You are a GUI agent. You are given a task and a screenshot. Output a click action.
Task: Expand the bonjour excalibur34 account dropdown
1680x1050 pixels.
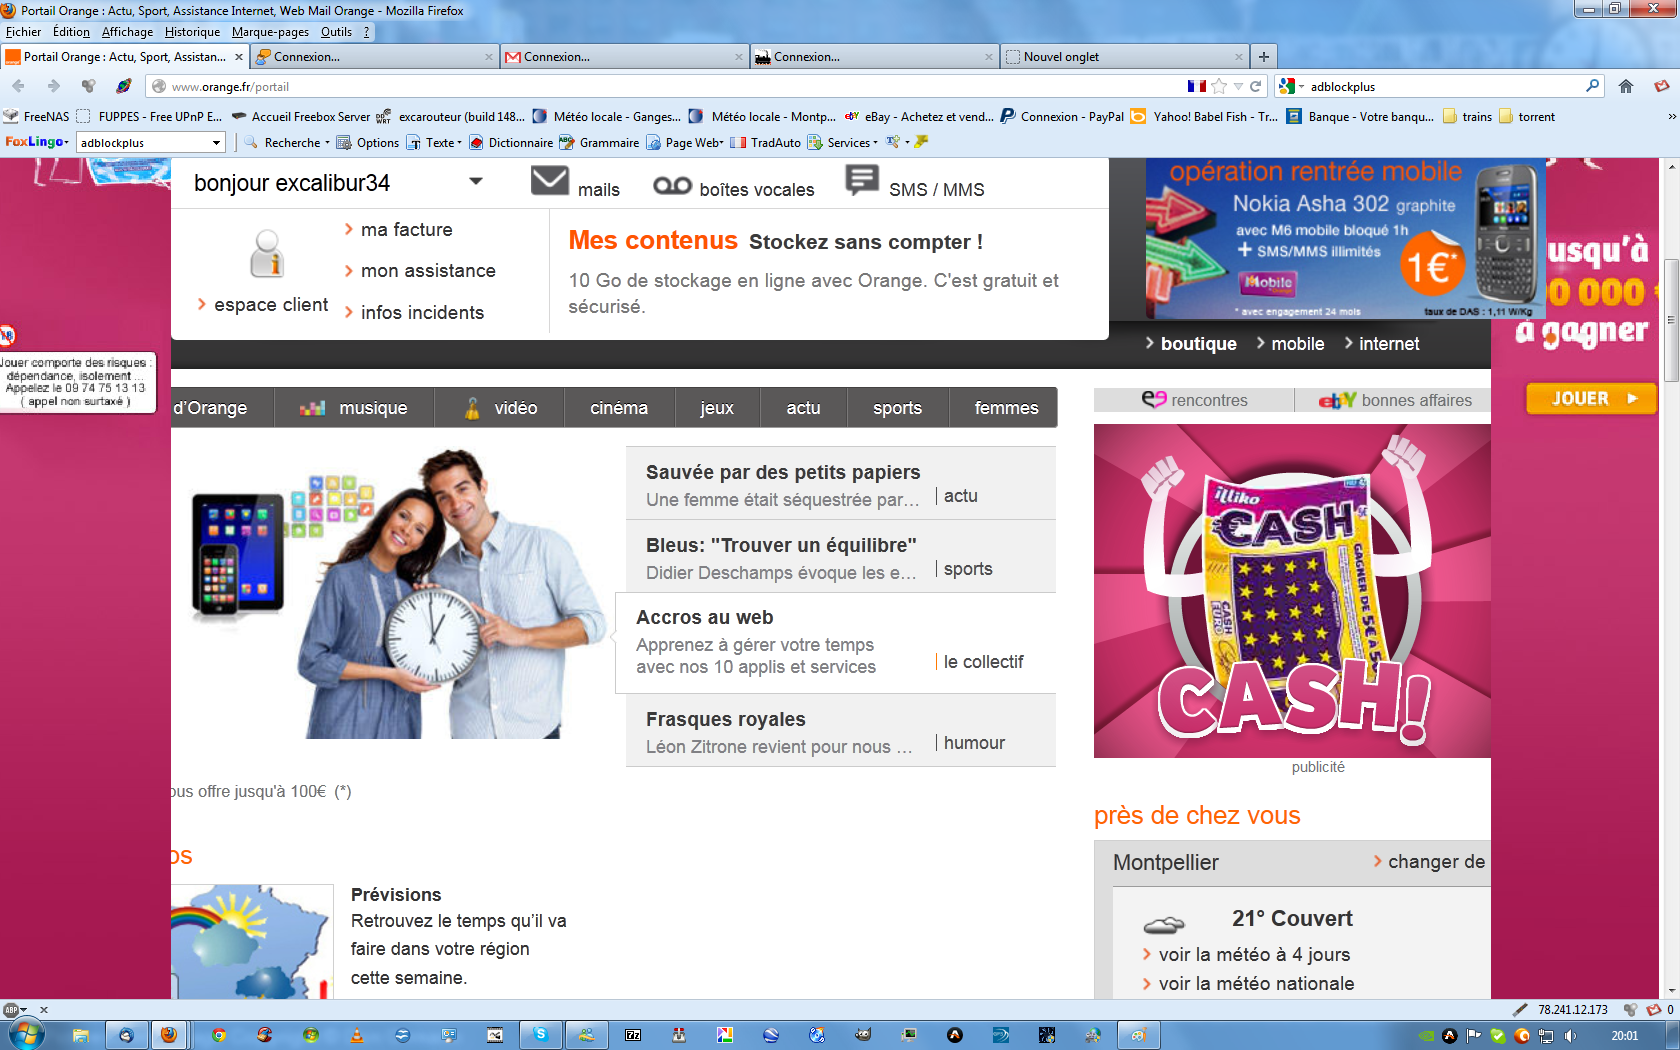[x=476, y=181]
